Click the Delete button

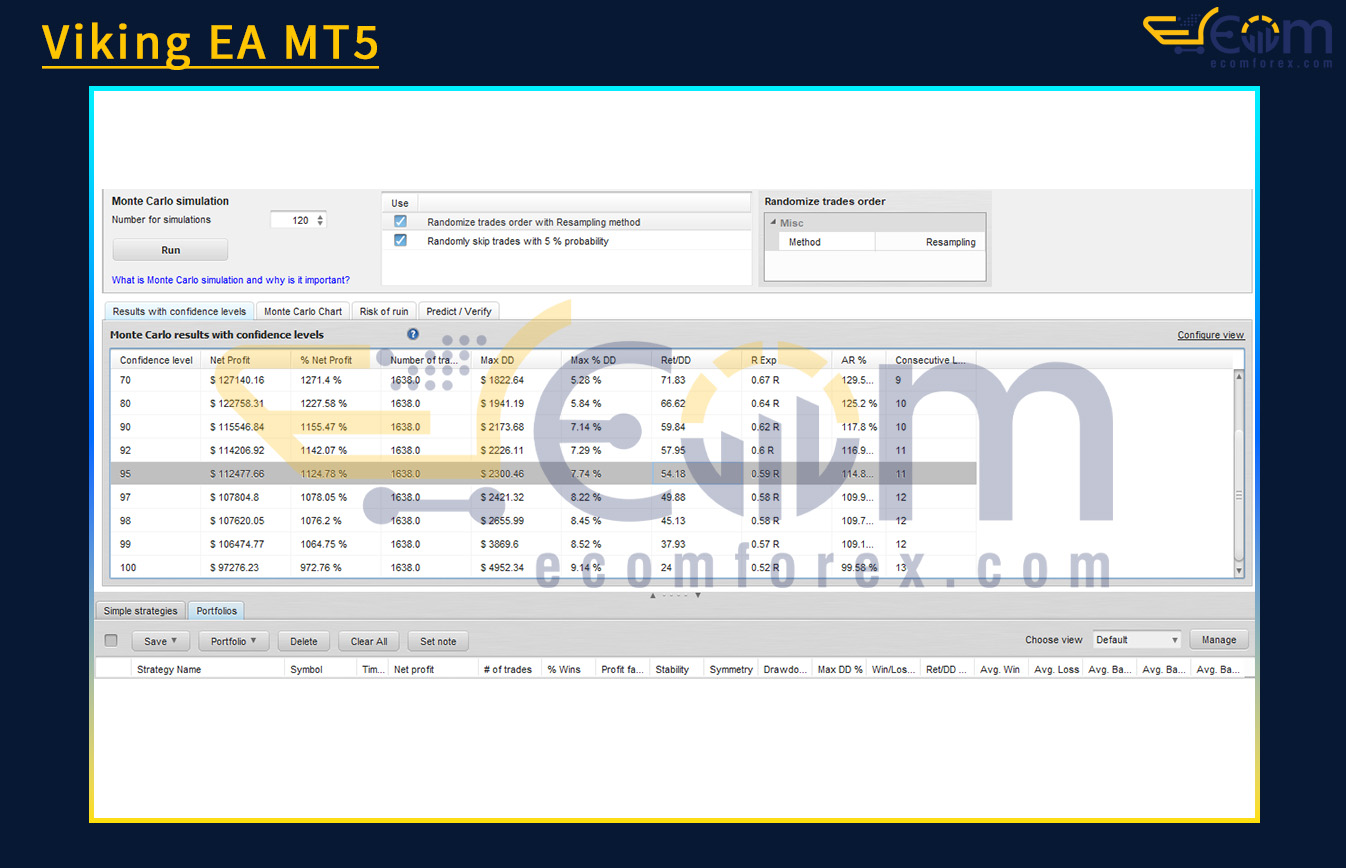[304, 641]
